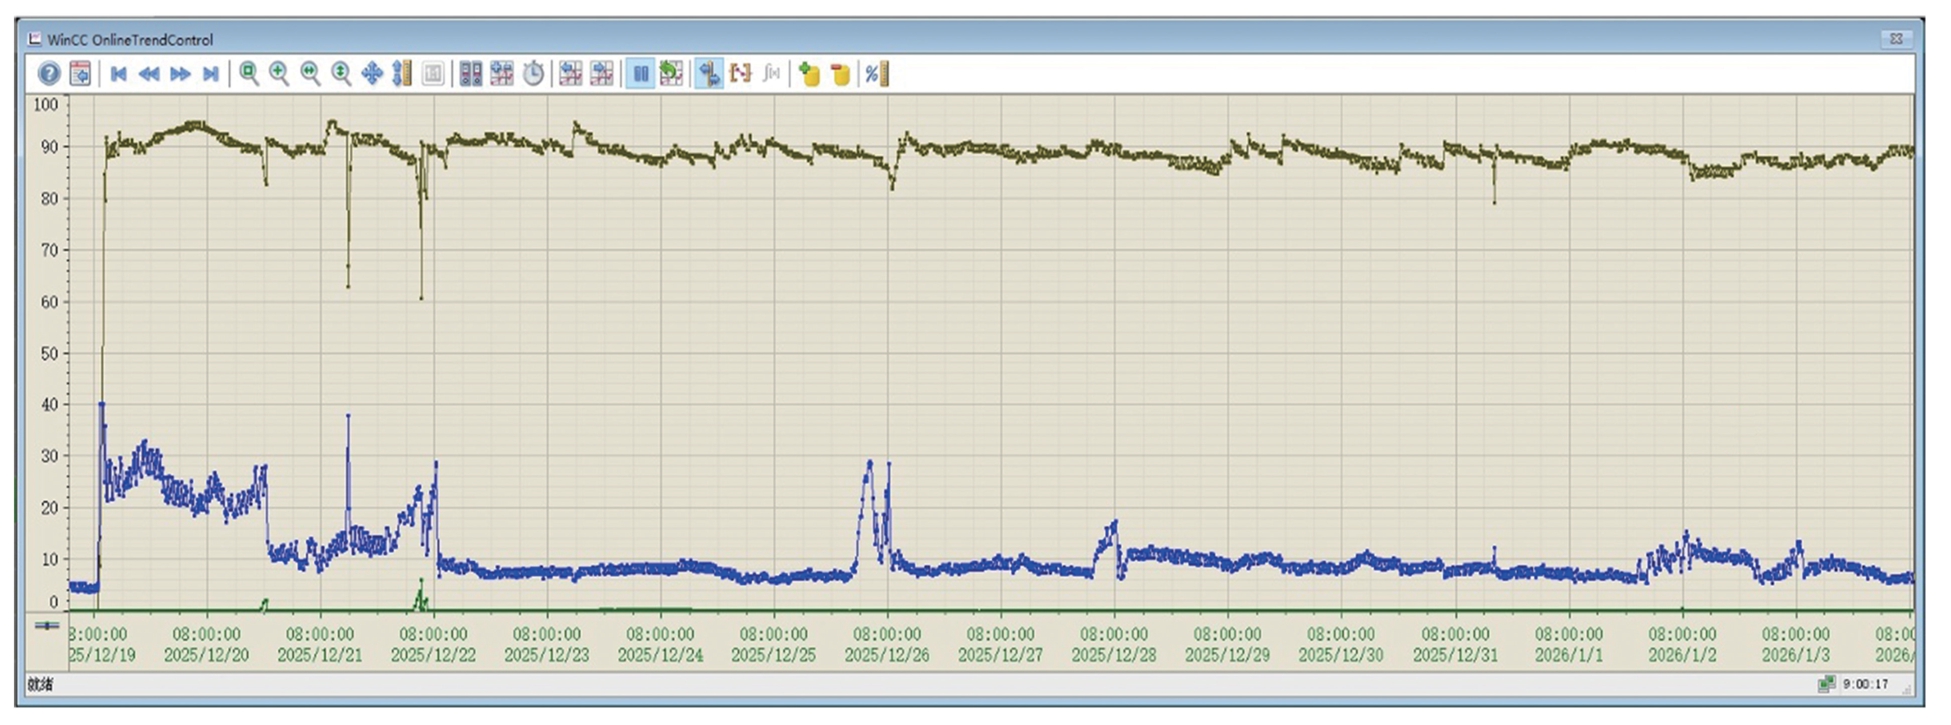Viewport: 1951px width, 725px height.
Task: Switch to the Next trend
Action: click(x=602, y=73)
